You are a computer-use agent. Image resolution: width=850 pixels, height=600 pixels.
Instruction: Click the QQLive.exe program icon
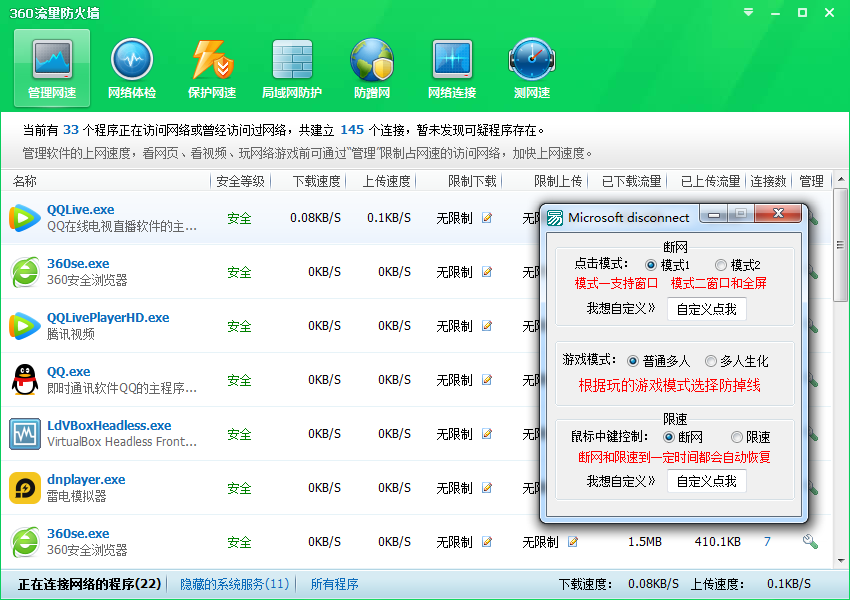[25, 218]
